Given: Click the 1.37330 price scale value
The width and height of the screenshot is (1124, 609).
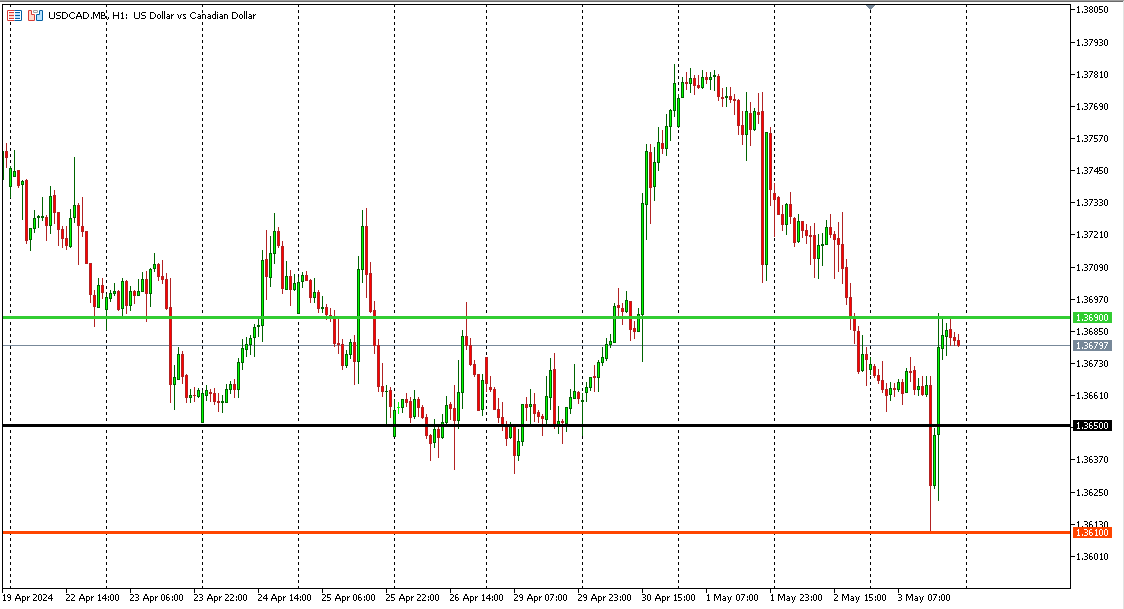Looking at the screenshot, I should coord(1092,203).
